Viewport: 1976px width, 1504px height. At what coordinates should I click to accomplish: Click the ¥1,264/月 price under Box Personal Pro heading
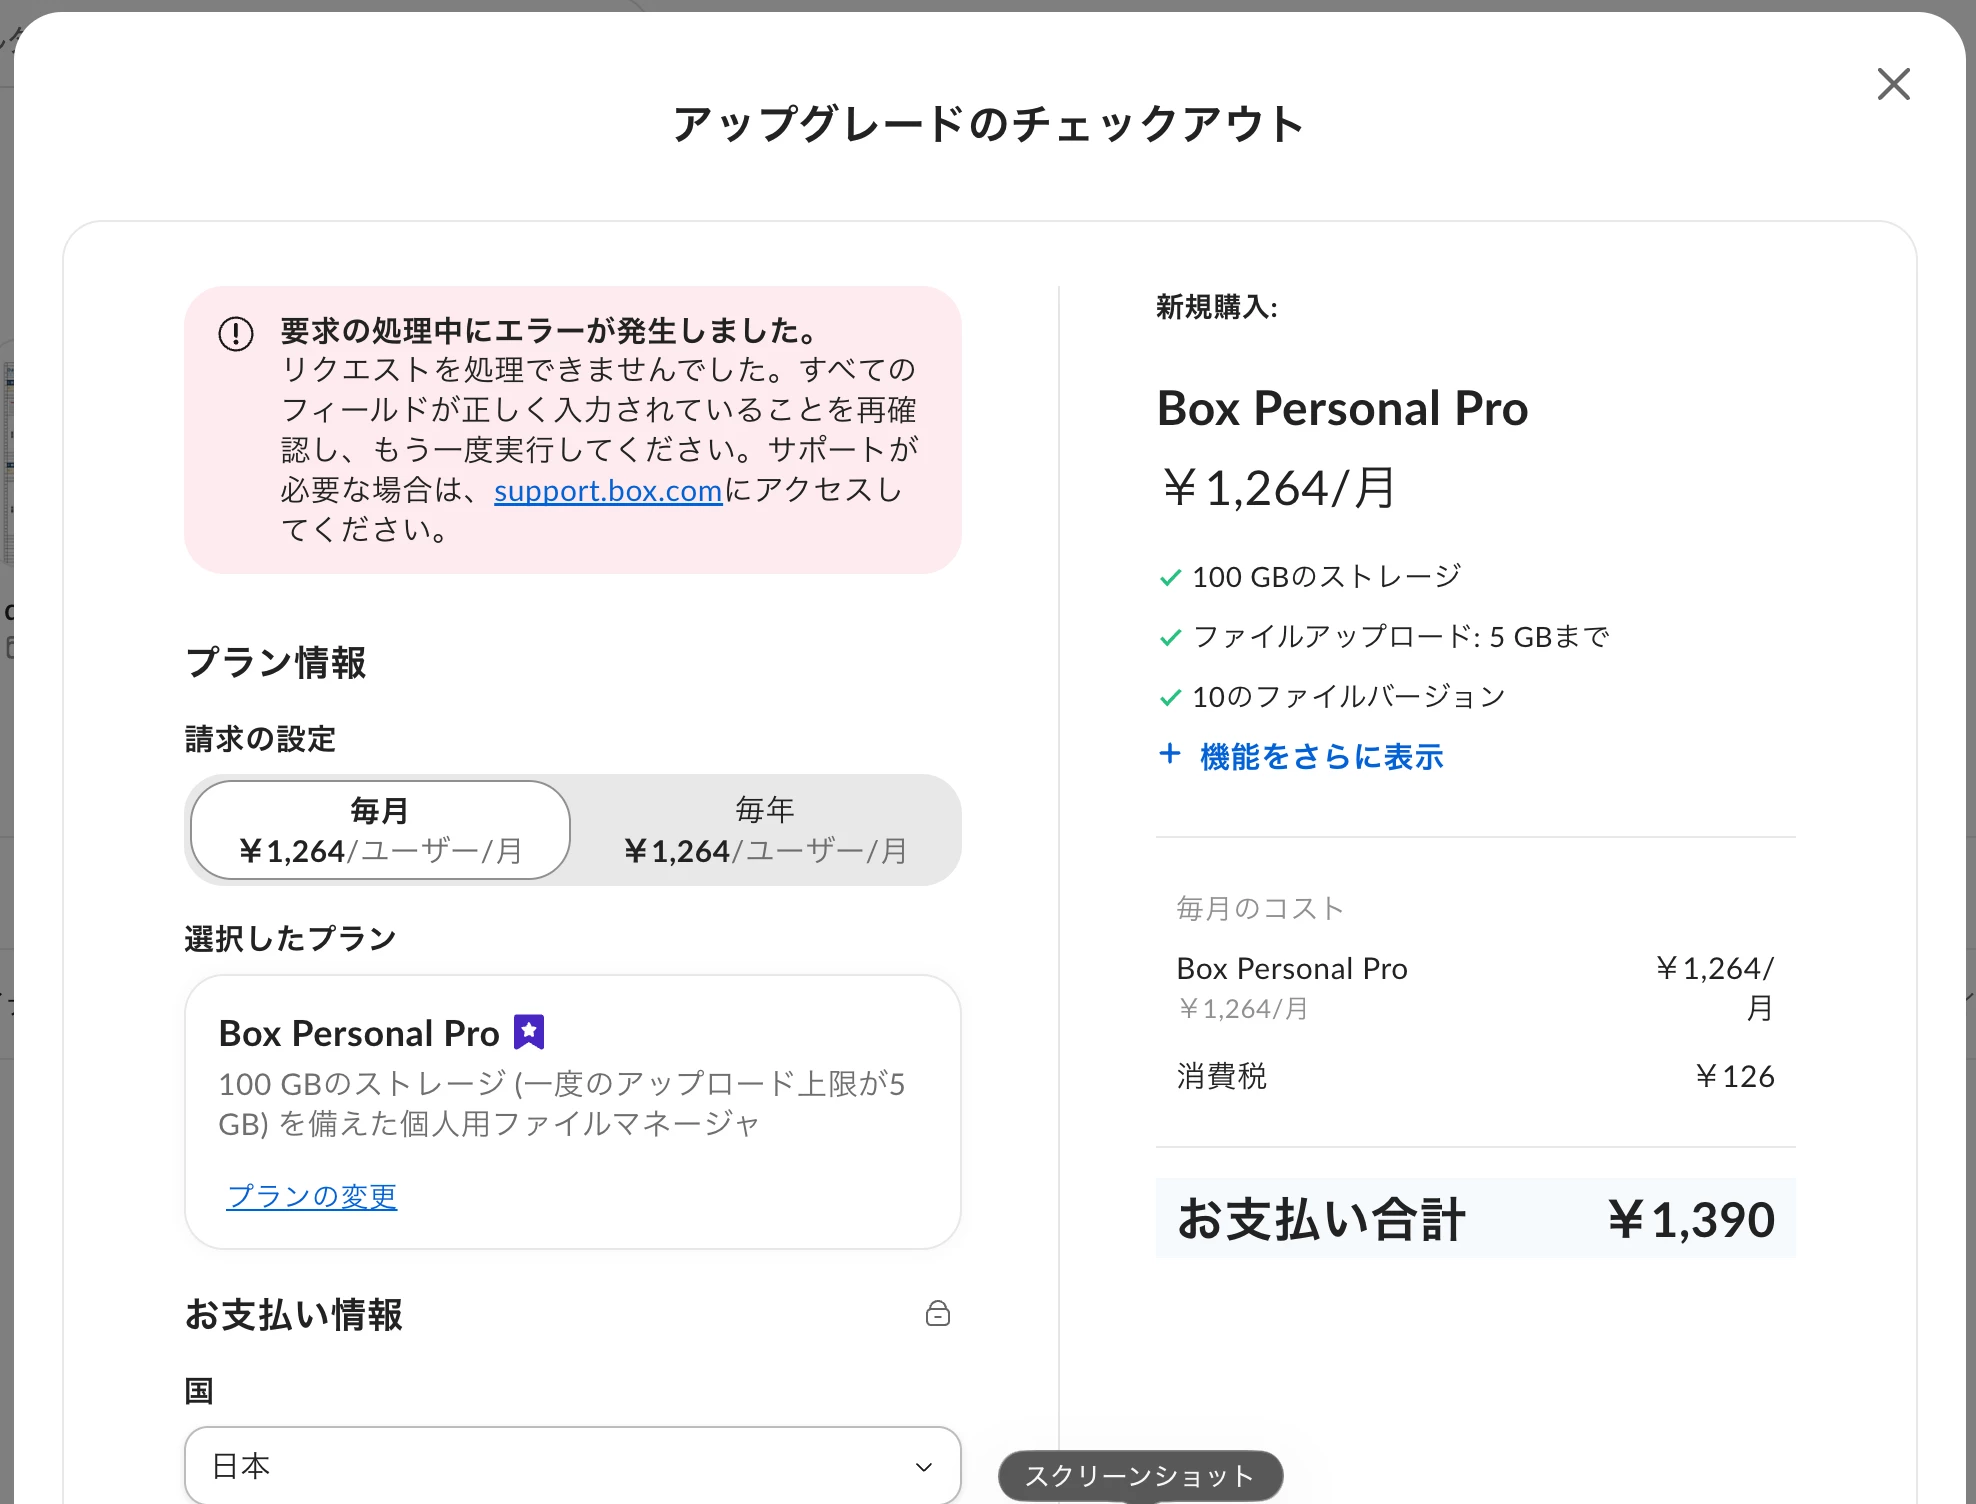(1278, 488)
